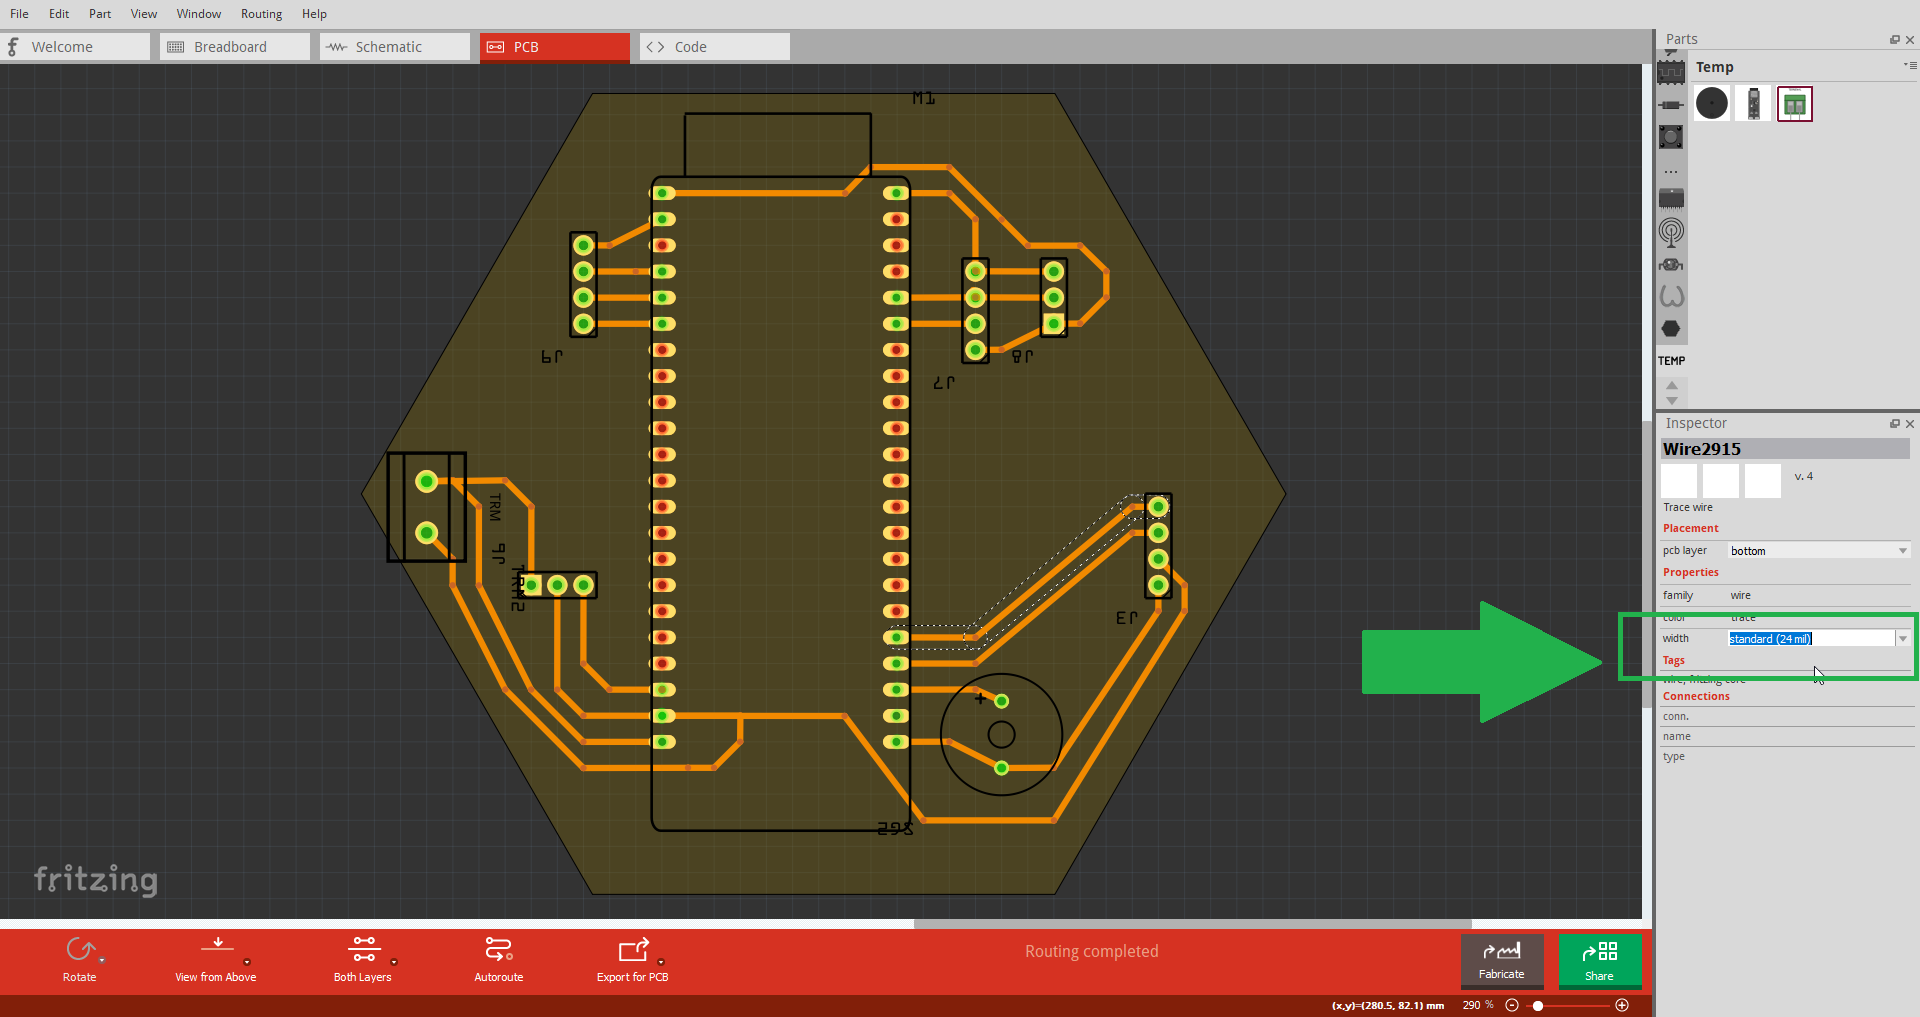Close the Inspector panel
The image size is (1920, 1017).
(1910, 424)
